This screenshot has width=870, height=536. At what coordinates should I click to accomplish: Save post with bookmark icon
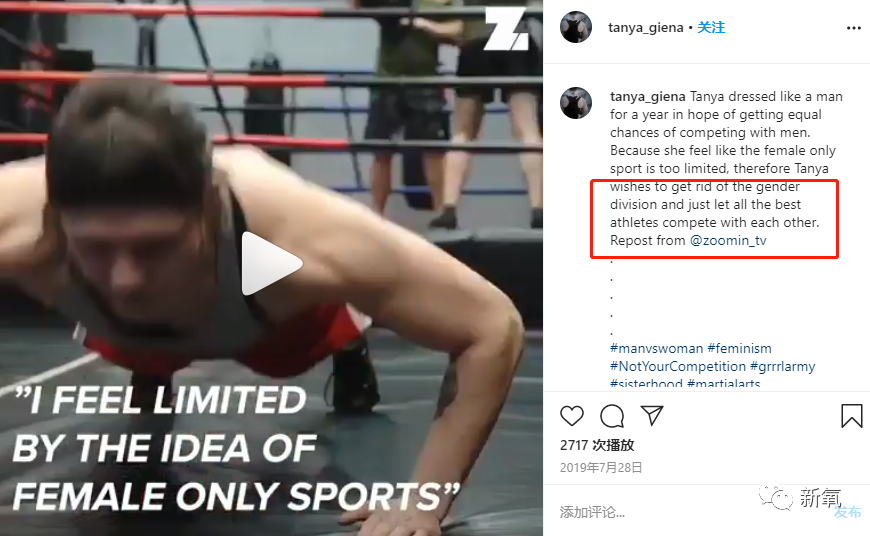click(851, 416)
